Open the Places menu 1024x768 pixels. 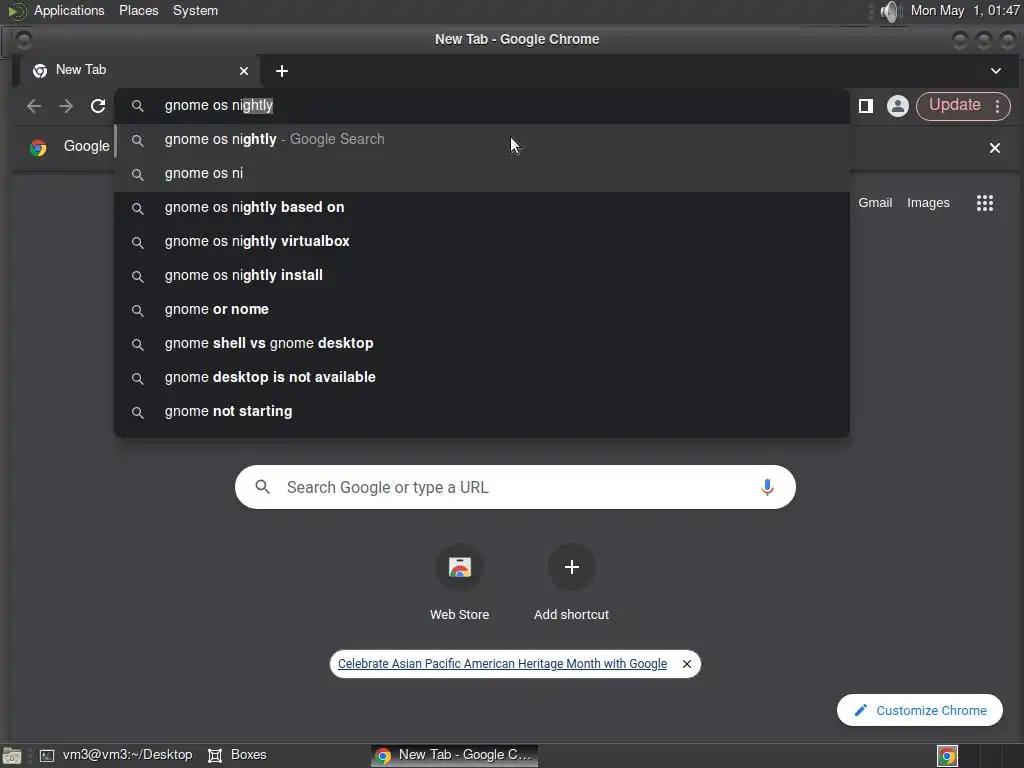138,10
